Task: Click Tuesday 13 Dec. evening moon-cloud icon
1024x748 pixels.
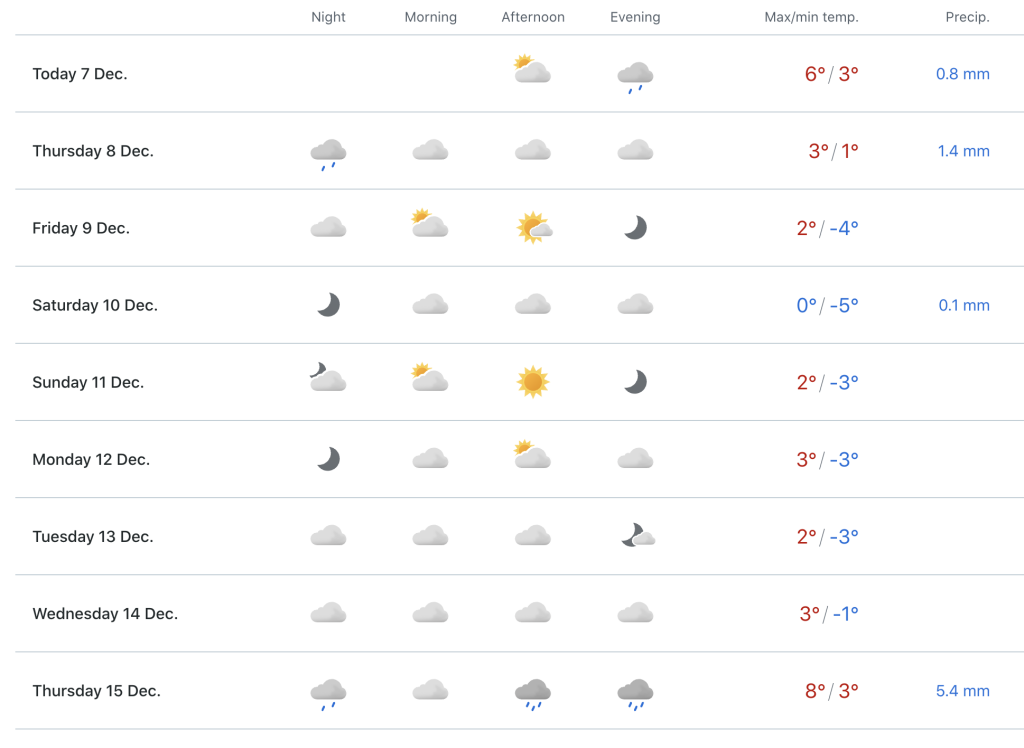Action: pyautogui.click(x=637, y=535)
